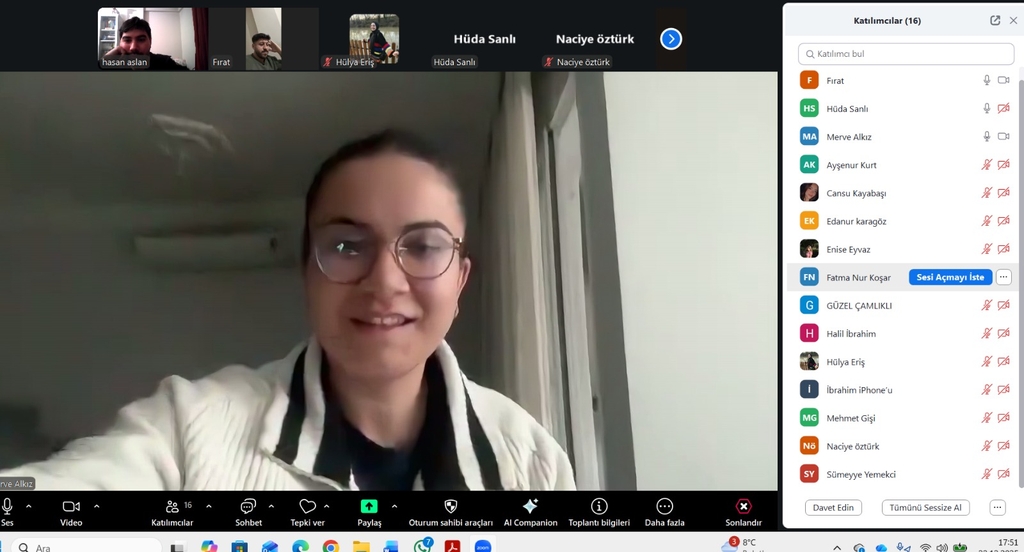
Task: Open the Sohbet chat panel
Action: (x=248, y=507)
